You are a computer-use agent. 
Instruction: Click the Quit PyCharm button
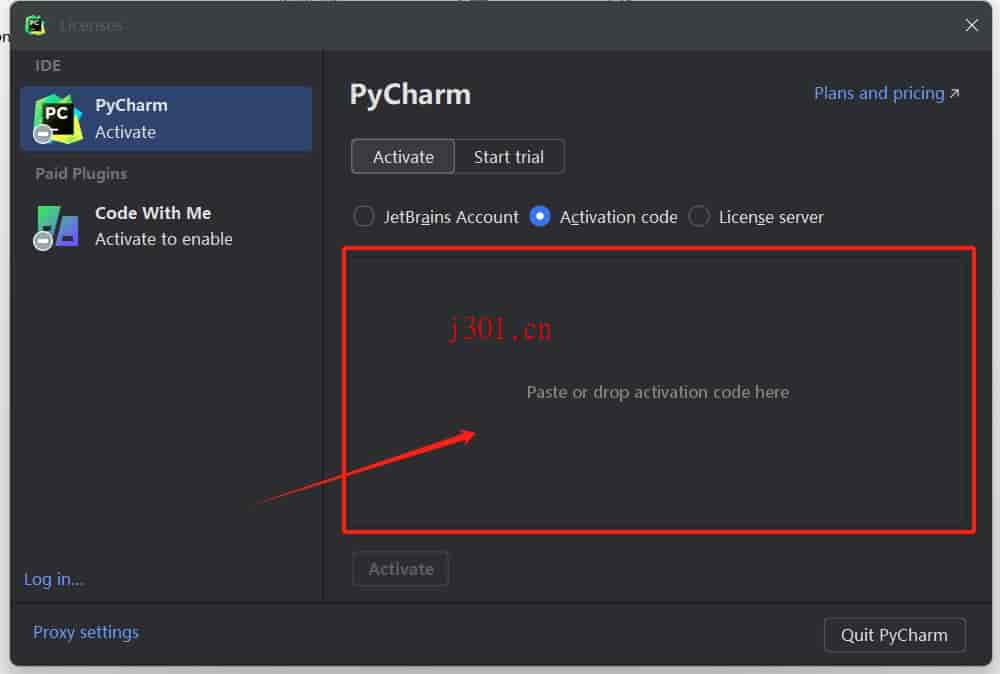(894, 635)
